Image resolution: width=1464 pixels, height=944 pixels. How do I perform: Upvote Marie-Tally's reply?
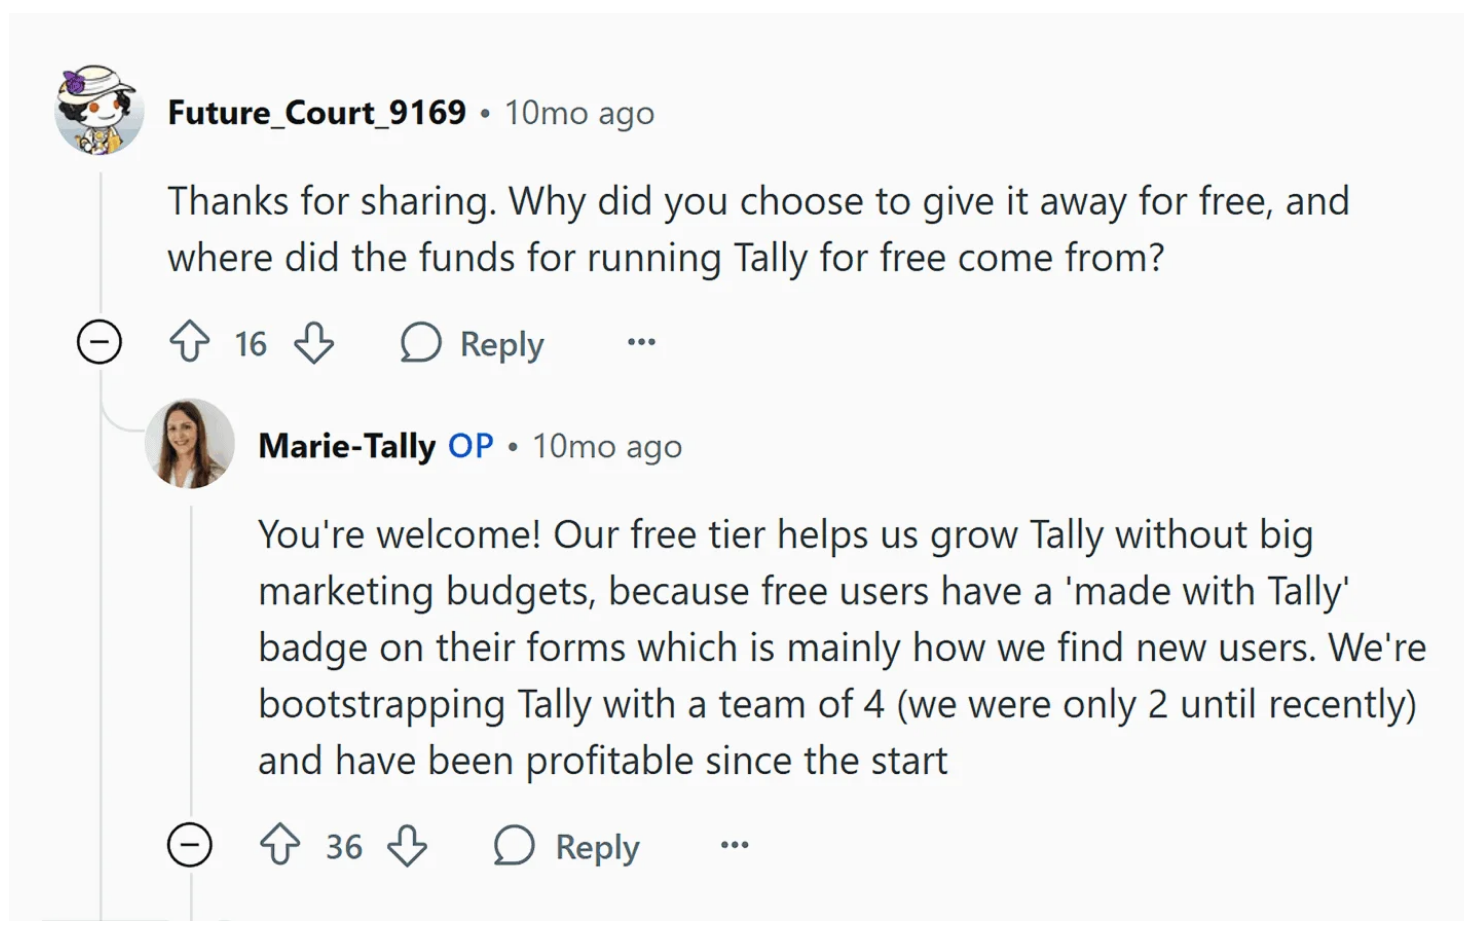pos(280,846)
